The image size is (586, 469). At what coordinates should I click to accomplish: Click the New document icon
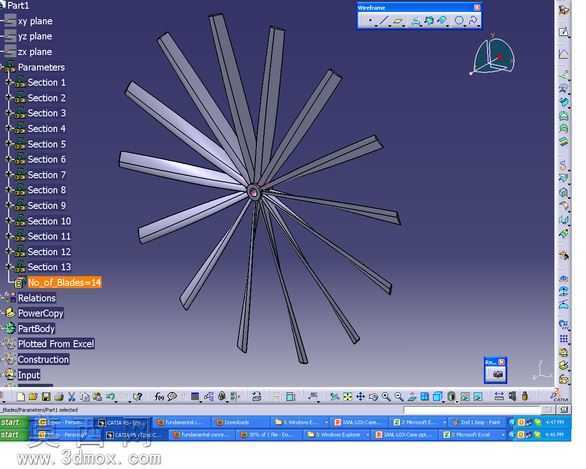[x=21, y=396]
